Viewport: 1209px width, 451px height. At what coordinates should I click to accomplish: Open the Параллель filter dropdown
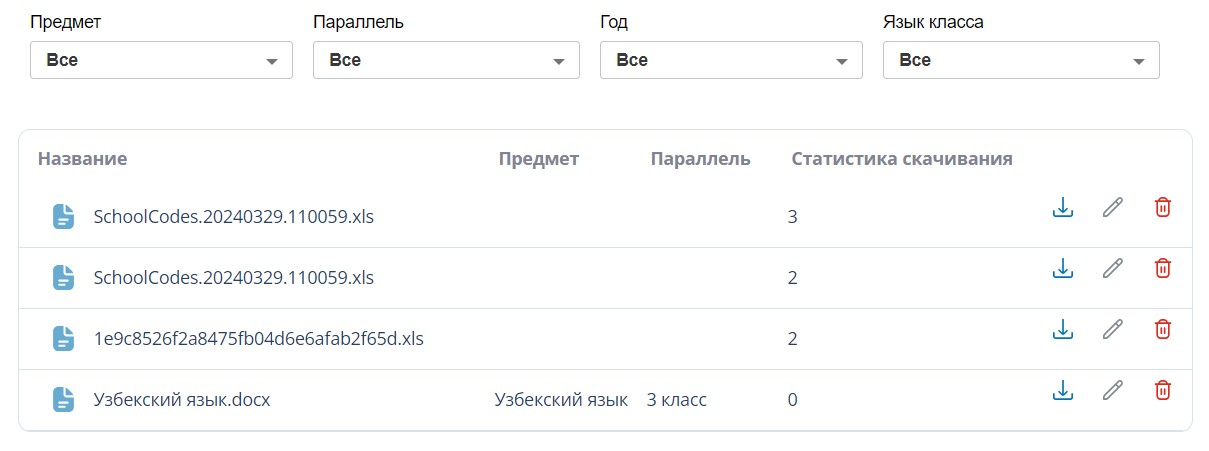pyautogui.click(x=446, y=60)
